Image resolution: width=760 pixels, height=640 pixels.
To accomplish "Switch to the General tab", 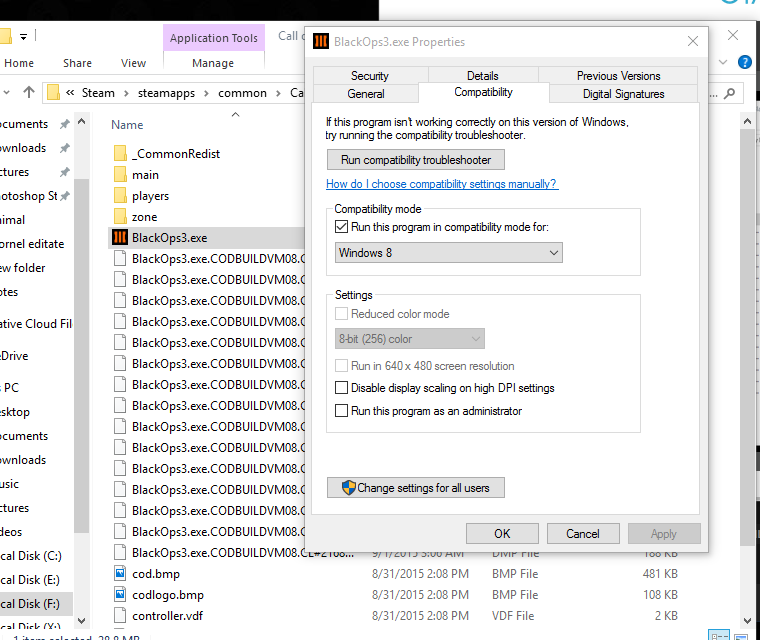I will (366, 94).
